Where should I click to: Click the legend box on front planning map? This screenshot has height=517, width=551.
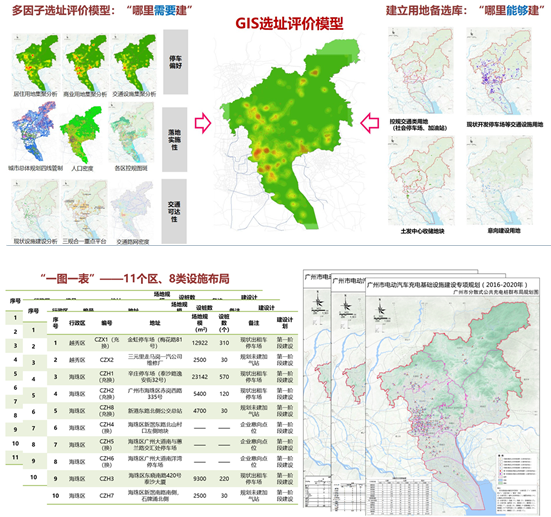pyautogui.click(x=517, y=482)
